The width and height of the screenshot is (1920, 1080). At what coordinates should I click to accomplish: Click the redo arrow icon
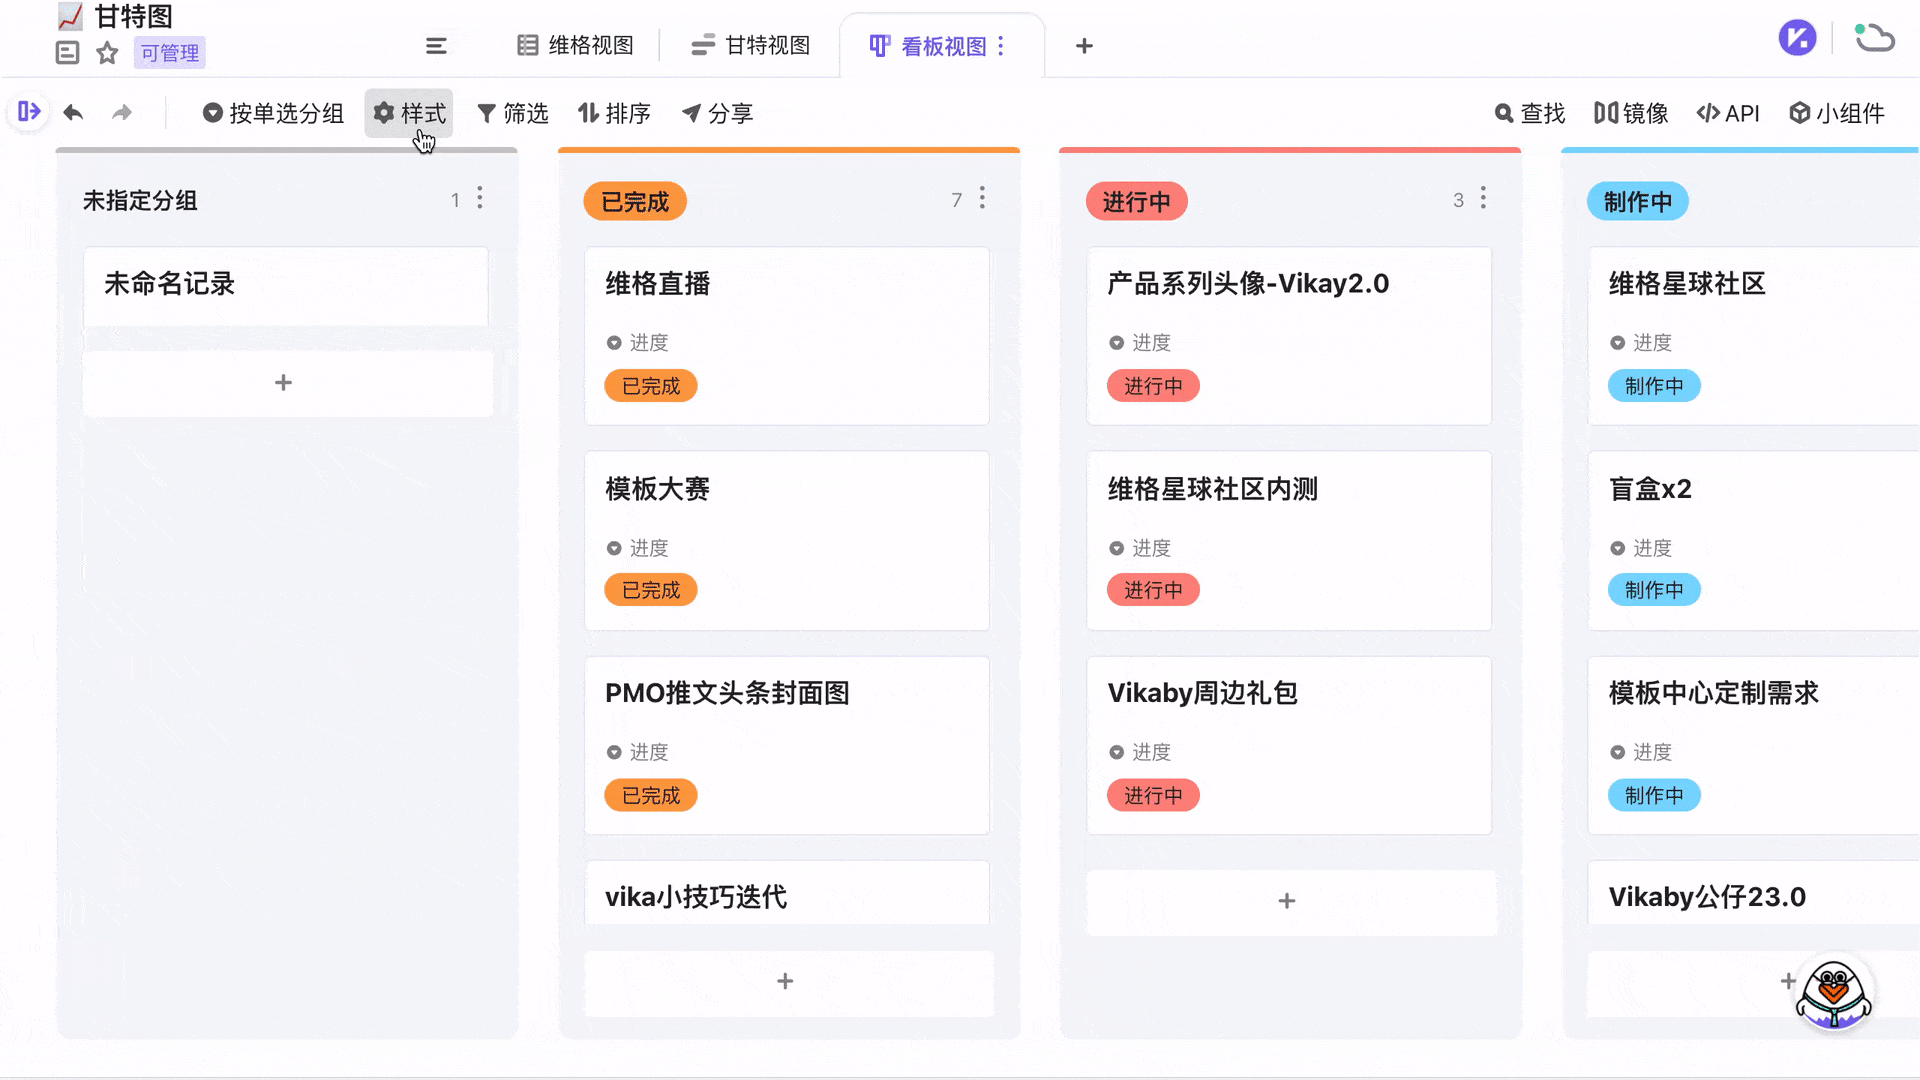pos(122,113)
